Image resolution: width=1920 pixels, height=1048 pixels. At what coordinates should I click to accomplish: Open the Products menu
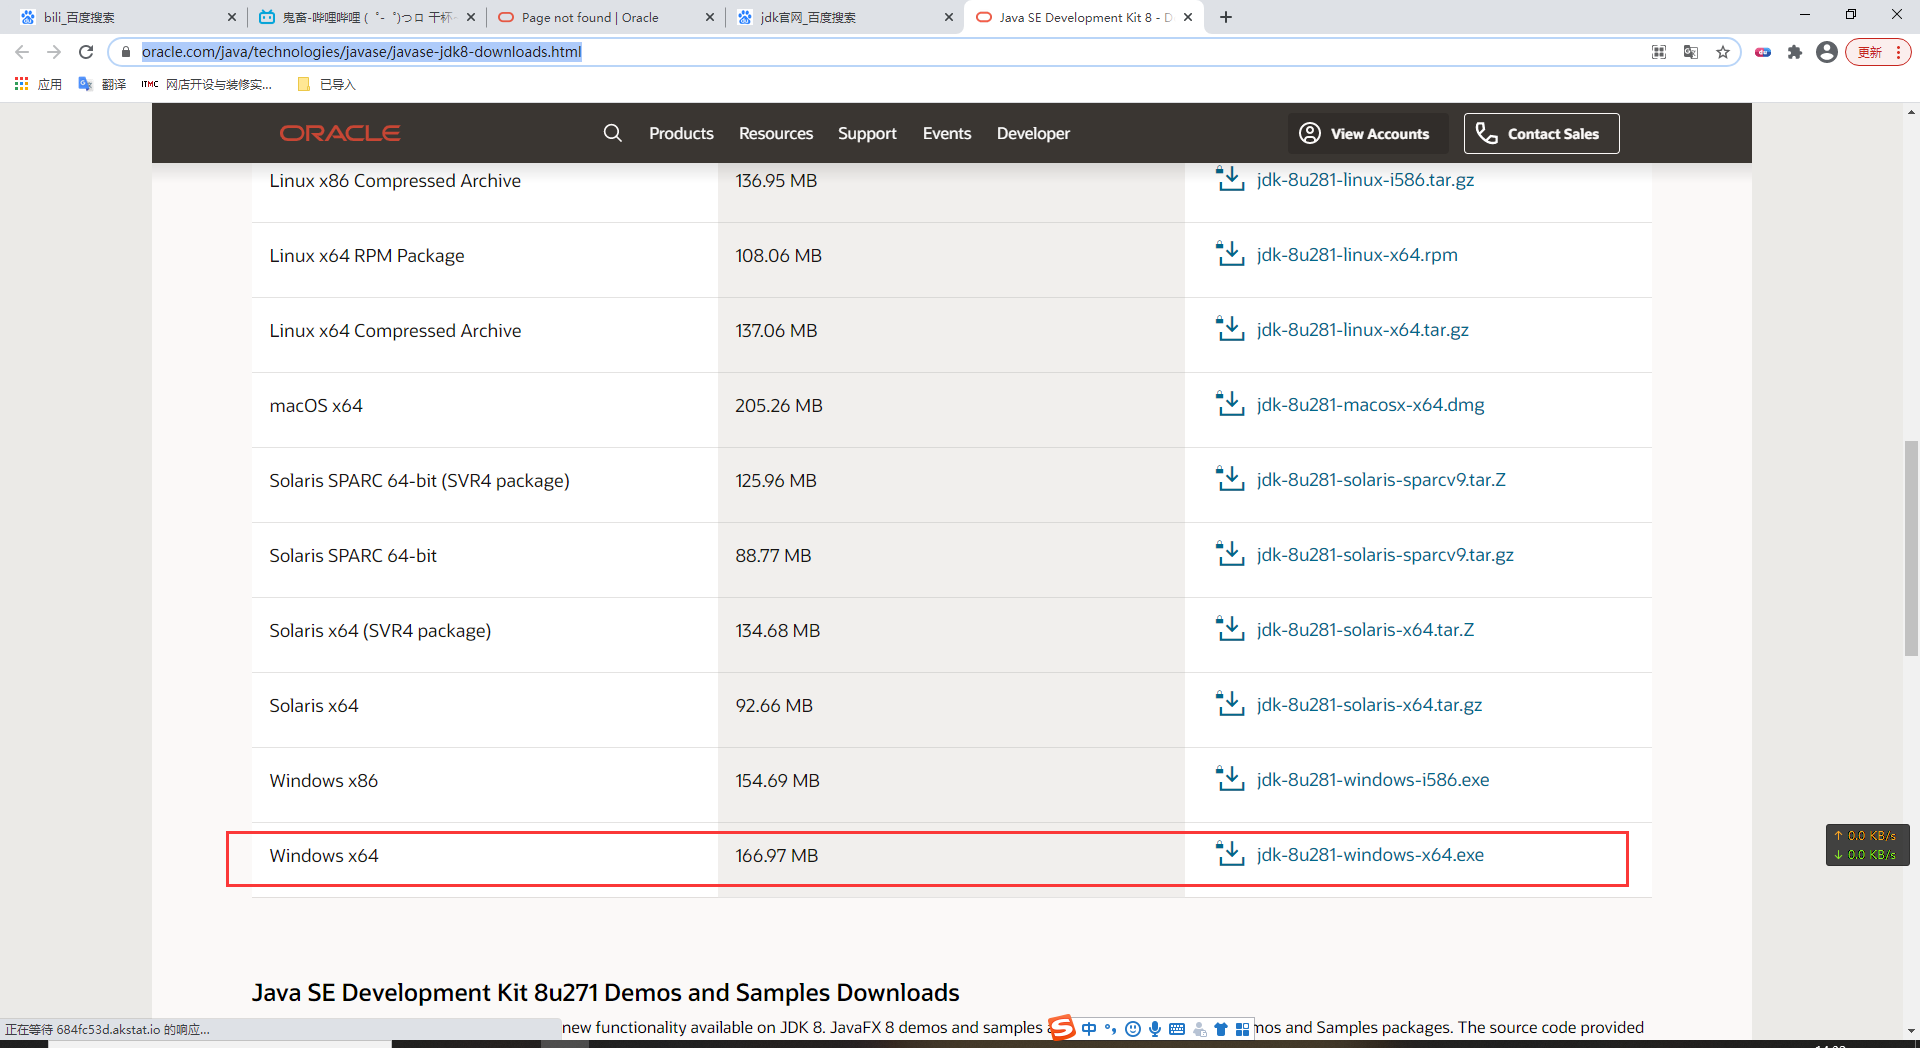[x=681, y=133]
